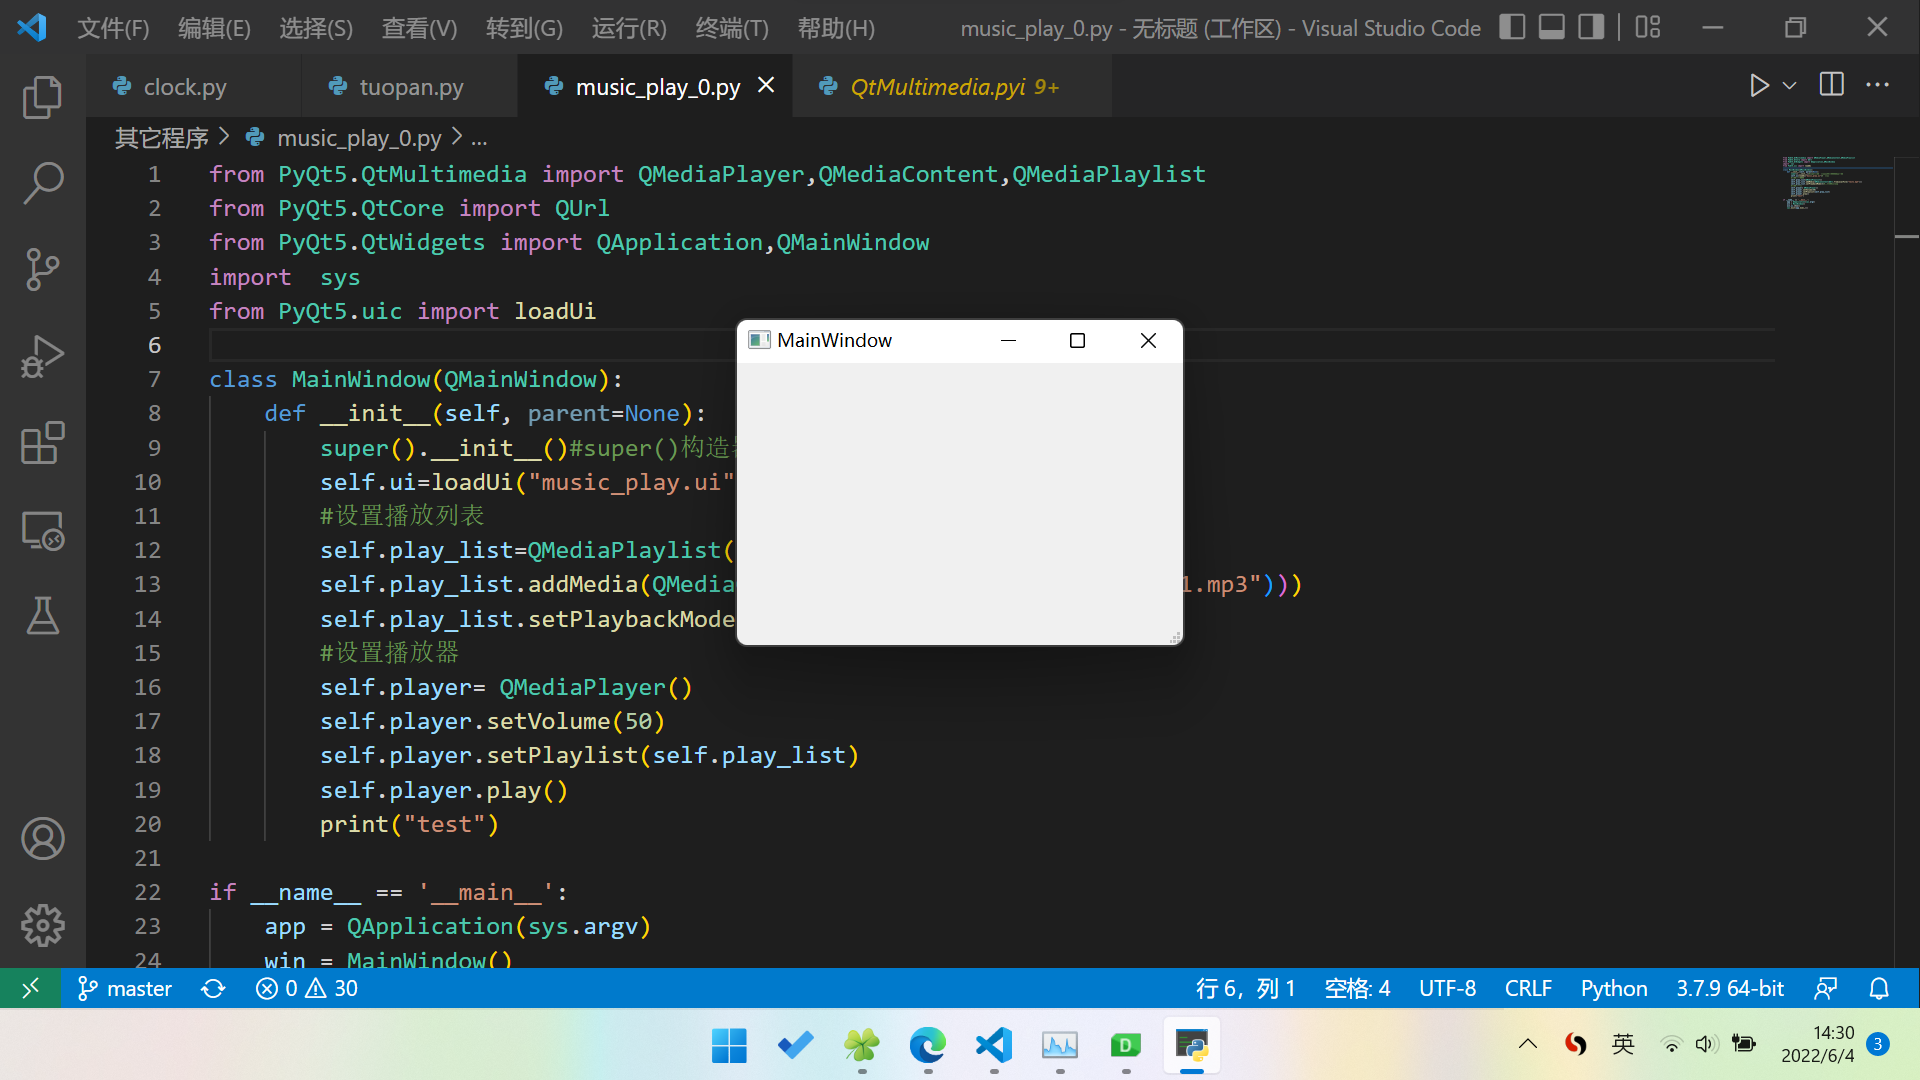
Task: Open the Run and Debug view
Action: tap(42, 356)
